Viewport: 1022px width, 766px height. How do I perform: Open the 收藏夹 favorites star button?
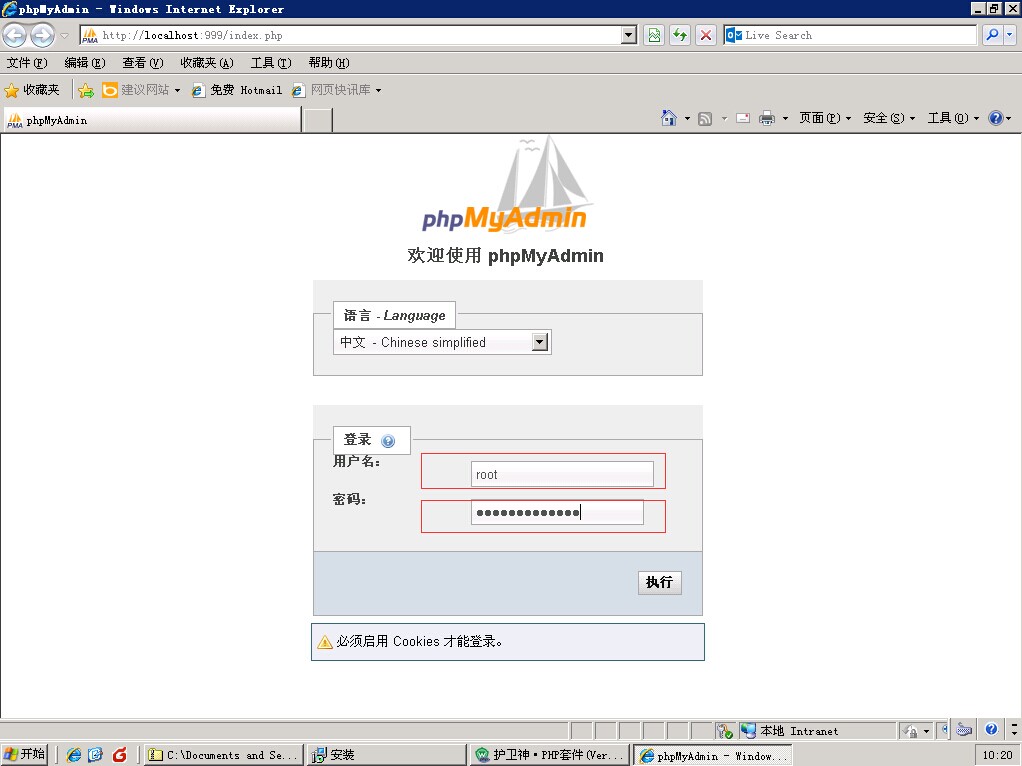coord(32,90)
